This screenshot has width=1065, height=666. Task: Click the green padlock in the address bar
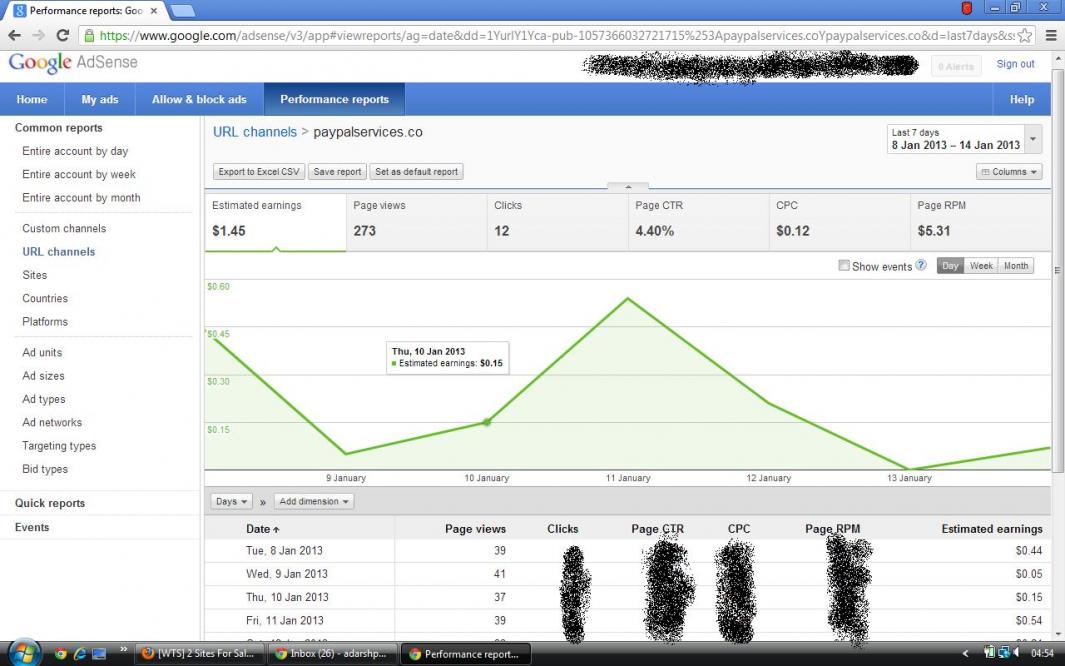click(x=89, y=35)
